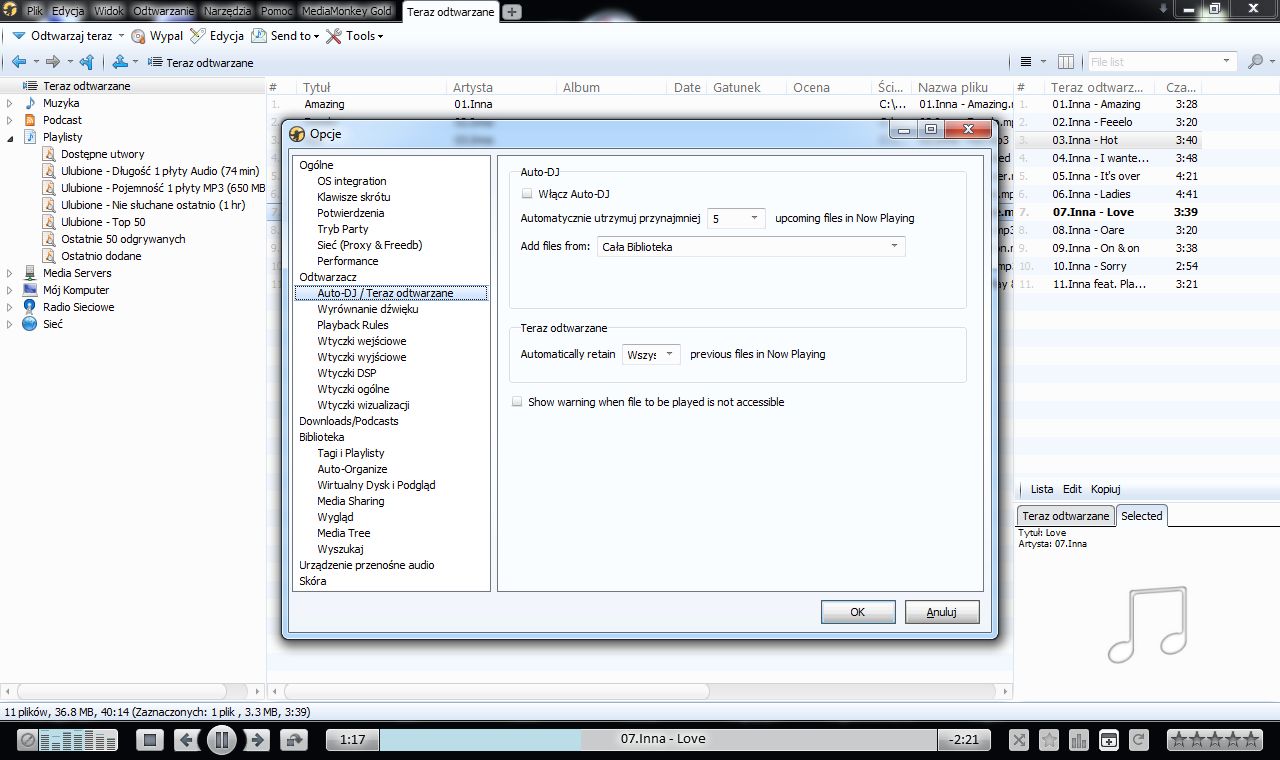Expand the Podcast tree node
Image resolution: width=1280 pixels, height=760 pixels.
[x=10, y=120]
